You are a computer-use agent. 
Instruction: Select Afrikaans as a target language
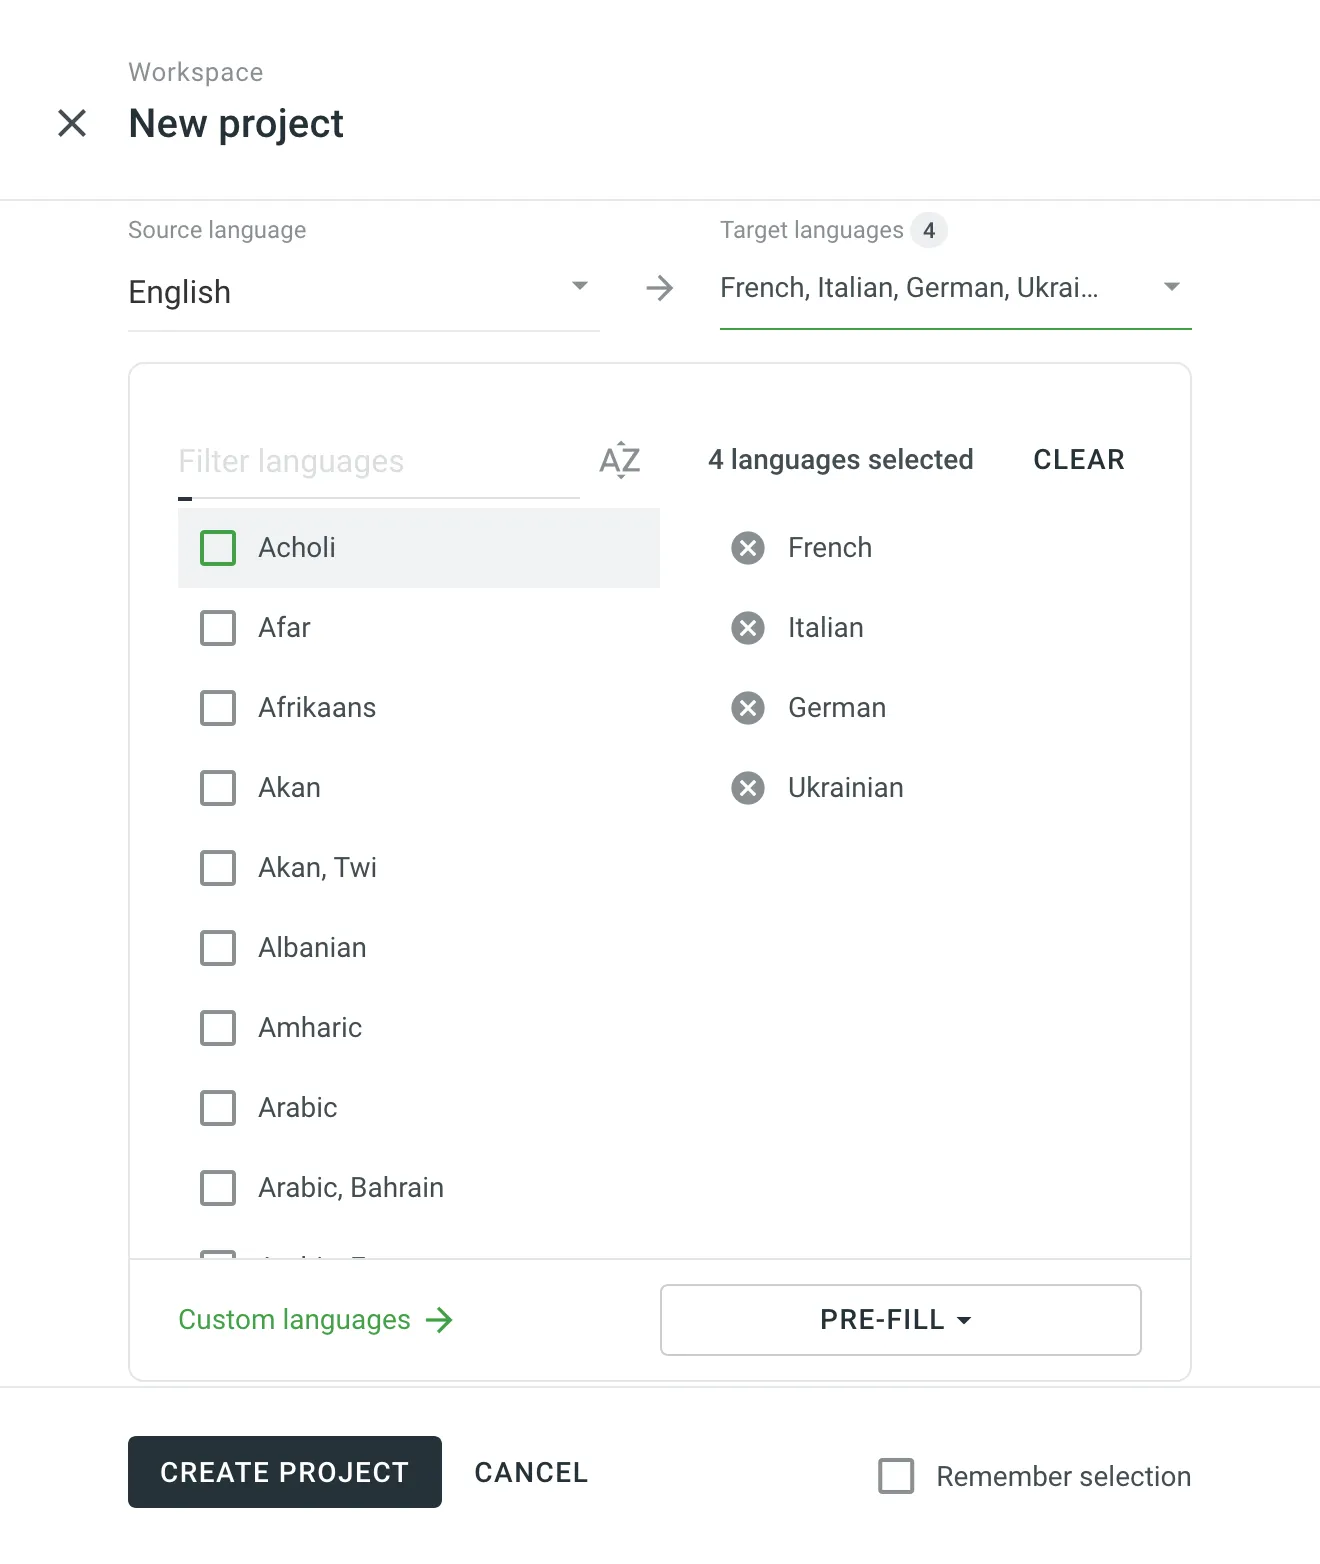[x=217, y=708]
